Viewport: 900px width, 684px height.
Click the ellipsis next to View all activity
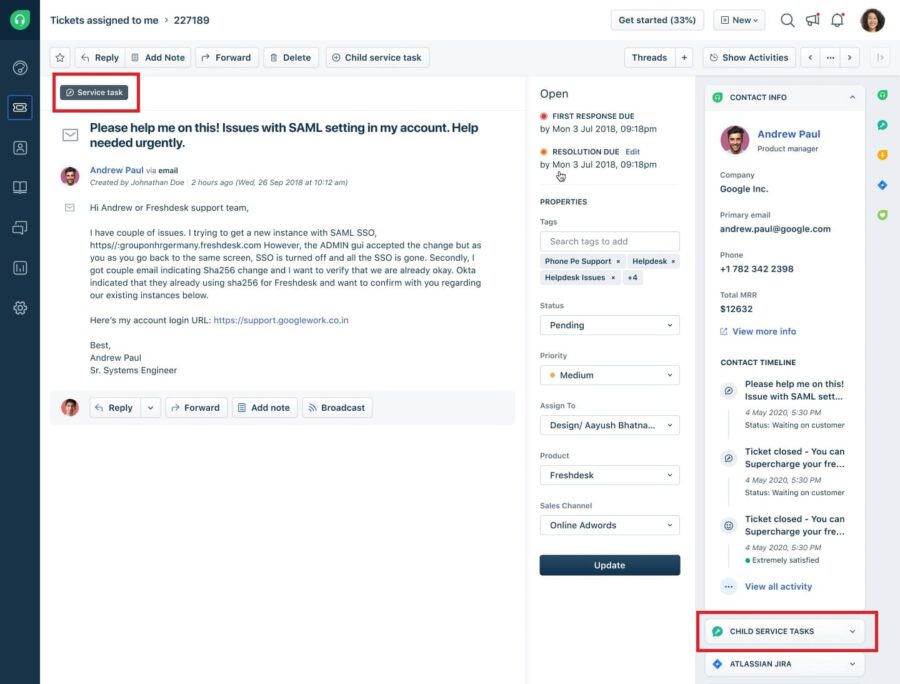(728, 586)
